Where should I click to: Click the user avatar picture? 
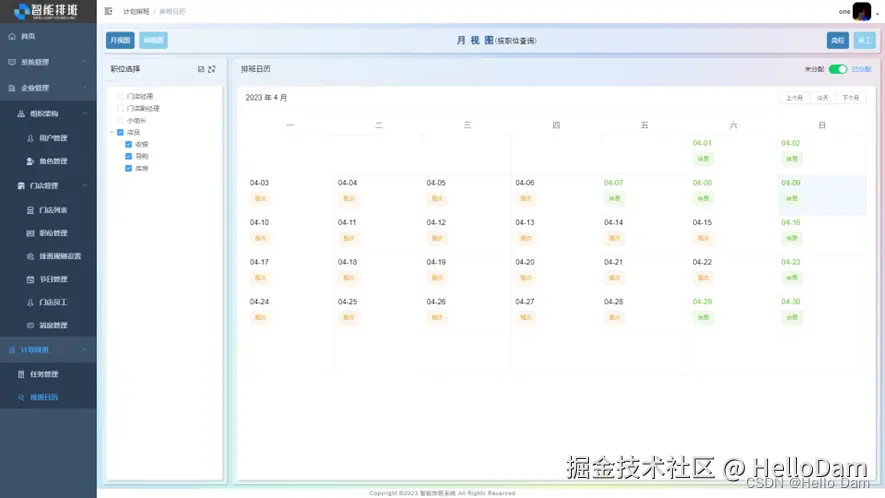pos(862,11)
